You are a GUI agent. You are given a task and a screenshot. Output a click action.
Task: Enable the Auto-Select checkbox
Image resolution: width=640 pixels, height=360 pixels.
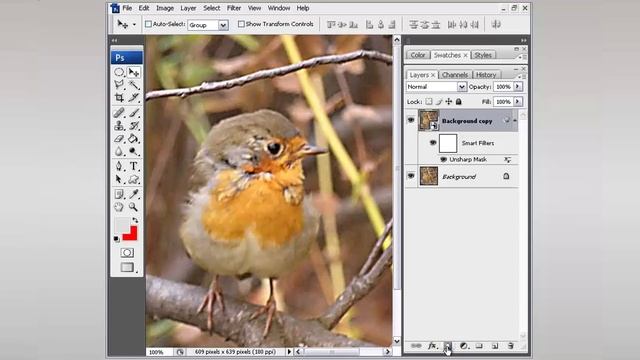pyautogui.click(x=148, y=24)
